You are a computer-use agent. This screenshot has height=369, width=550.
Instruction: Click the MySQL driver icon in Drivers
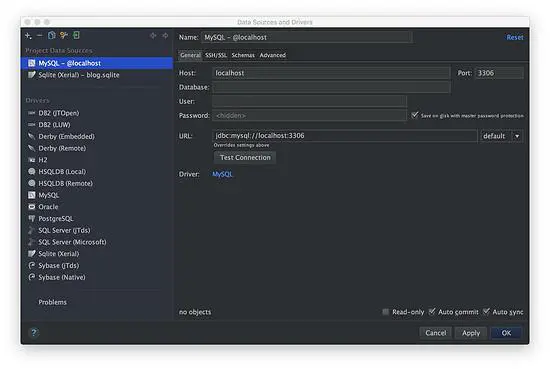[32, 195]
